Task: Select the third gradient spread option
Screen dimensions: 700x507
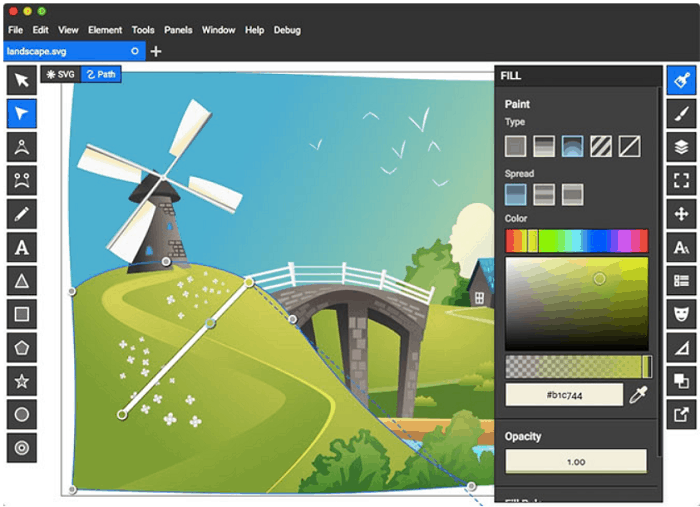Action: [572, 195]
